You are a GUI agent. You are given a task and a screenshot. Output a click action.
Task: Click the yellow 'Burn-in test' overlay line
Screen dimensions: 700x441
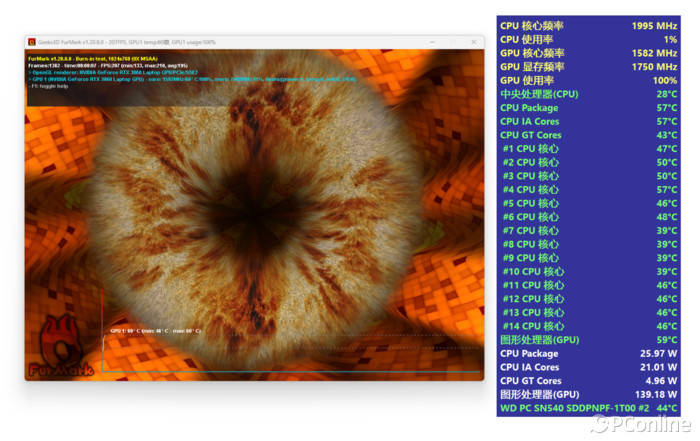click(93, 58)
